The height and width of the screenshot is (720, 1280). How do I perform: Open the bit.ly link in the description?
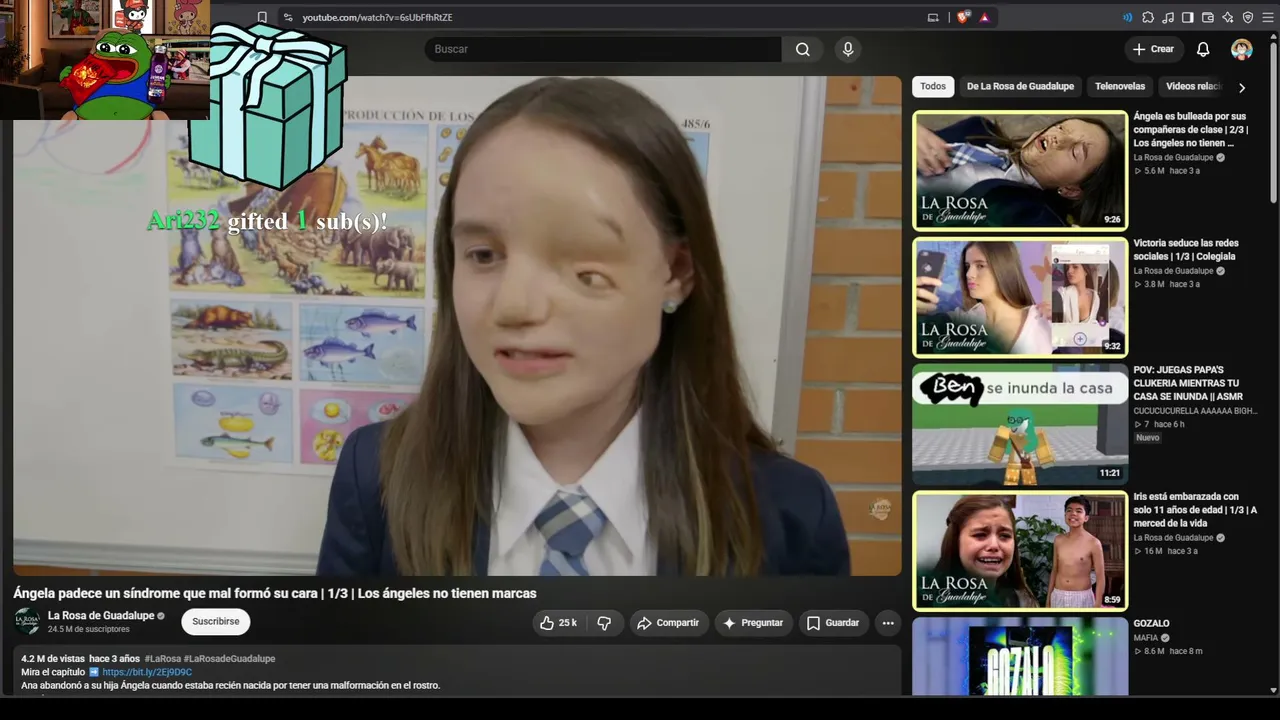click(147, 672)
